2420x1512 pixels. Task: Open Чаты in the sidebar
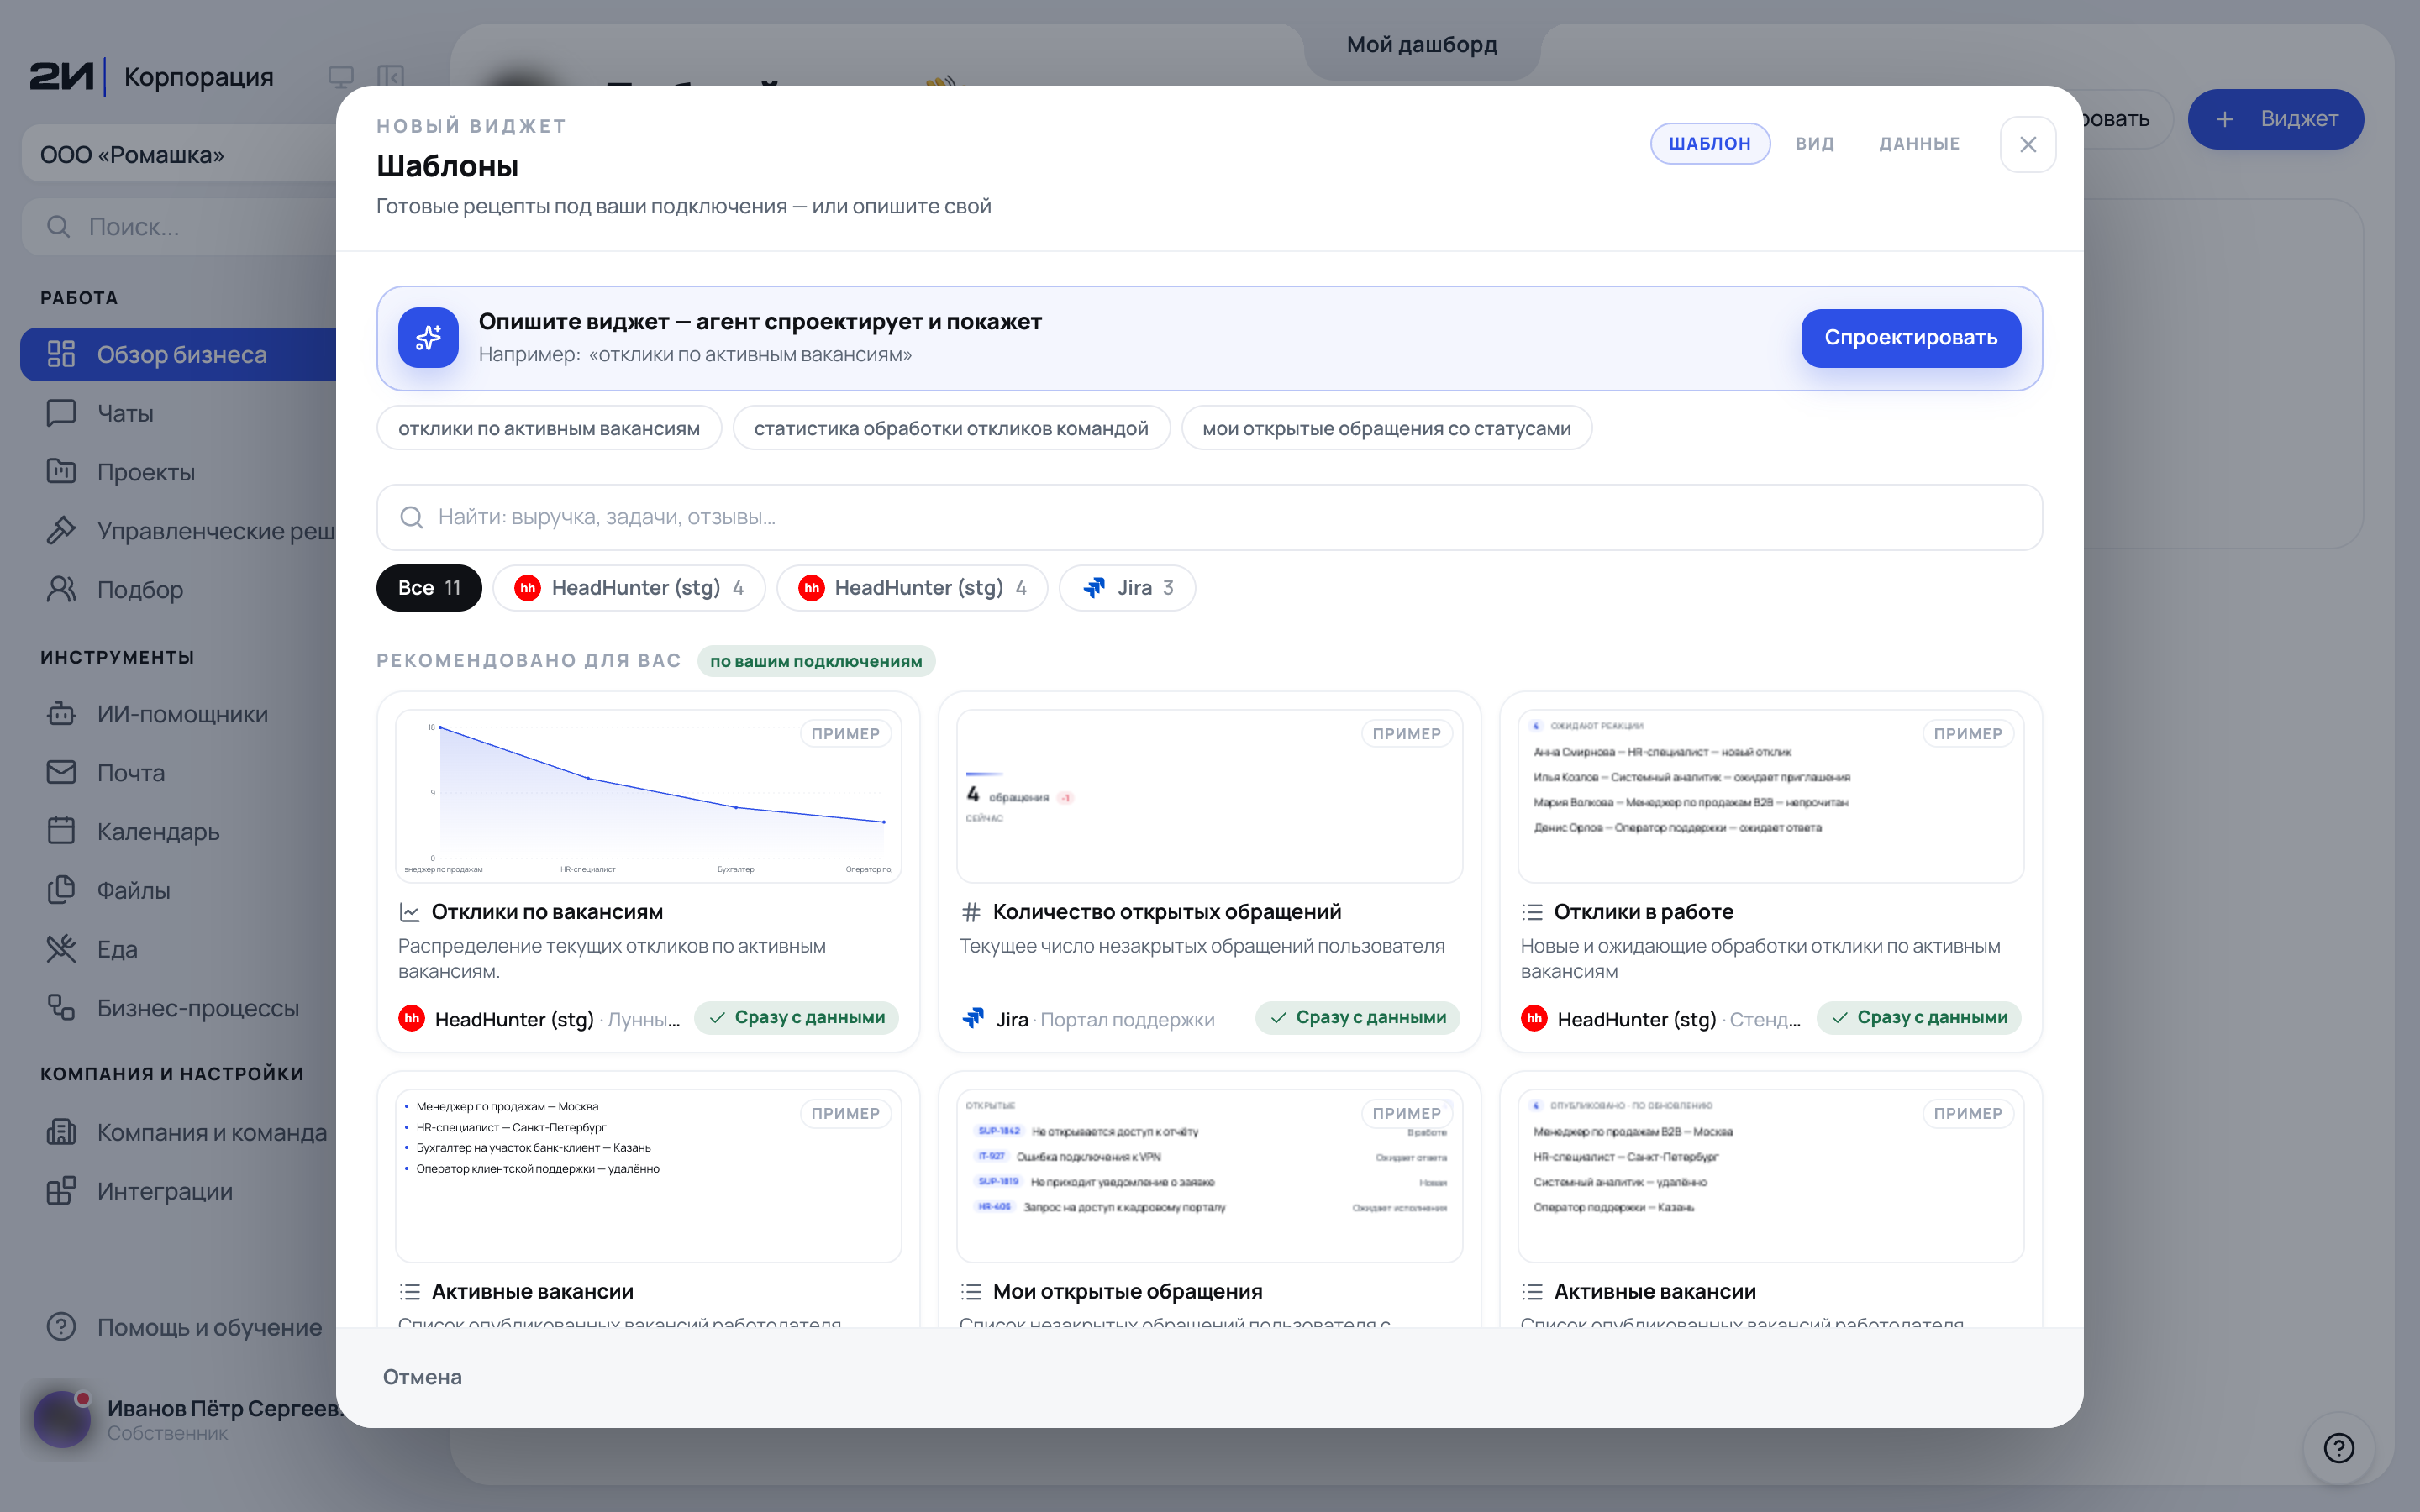125,413
